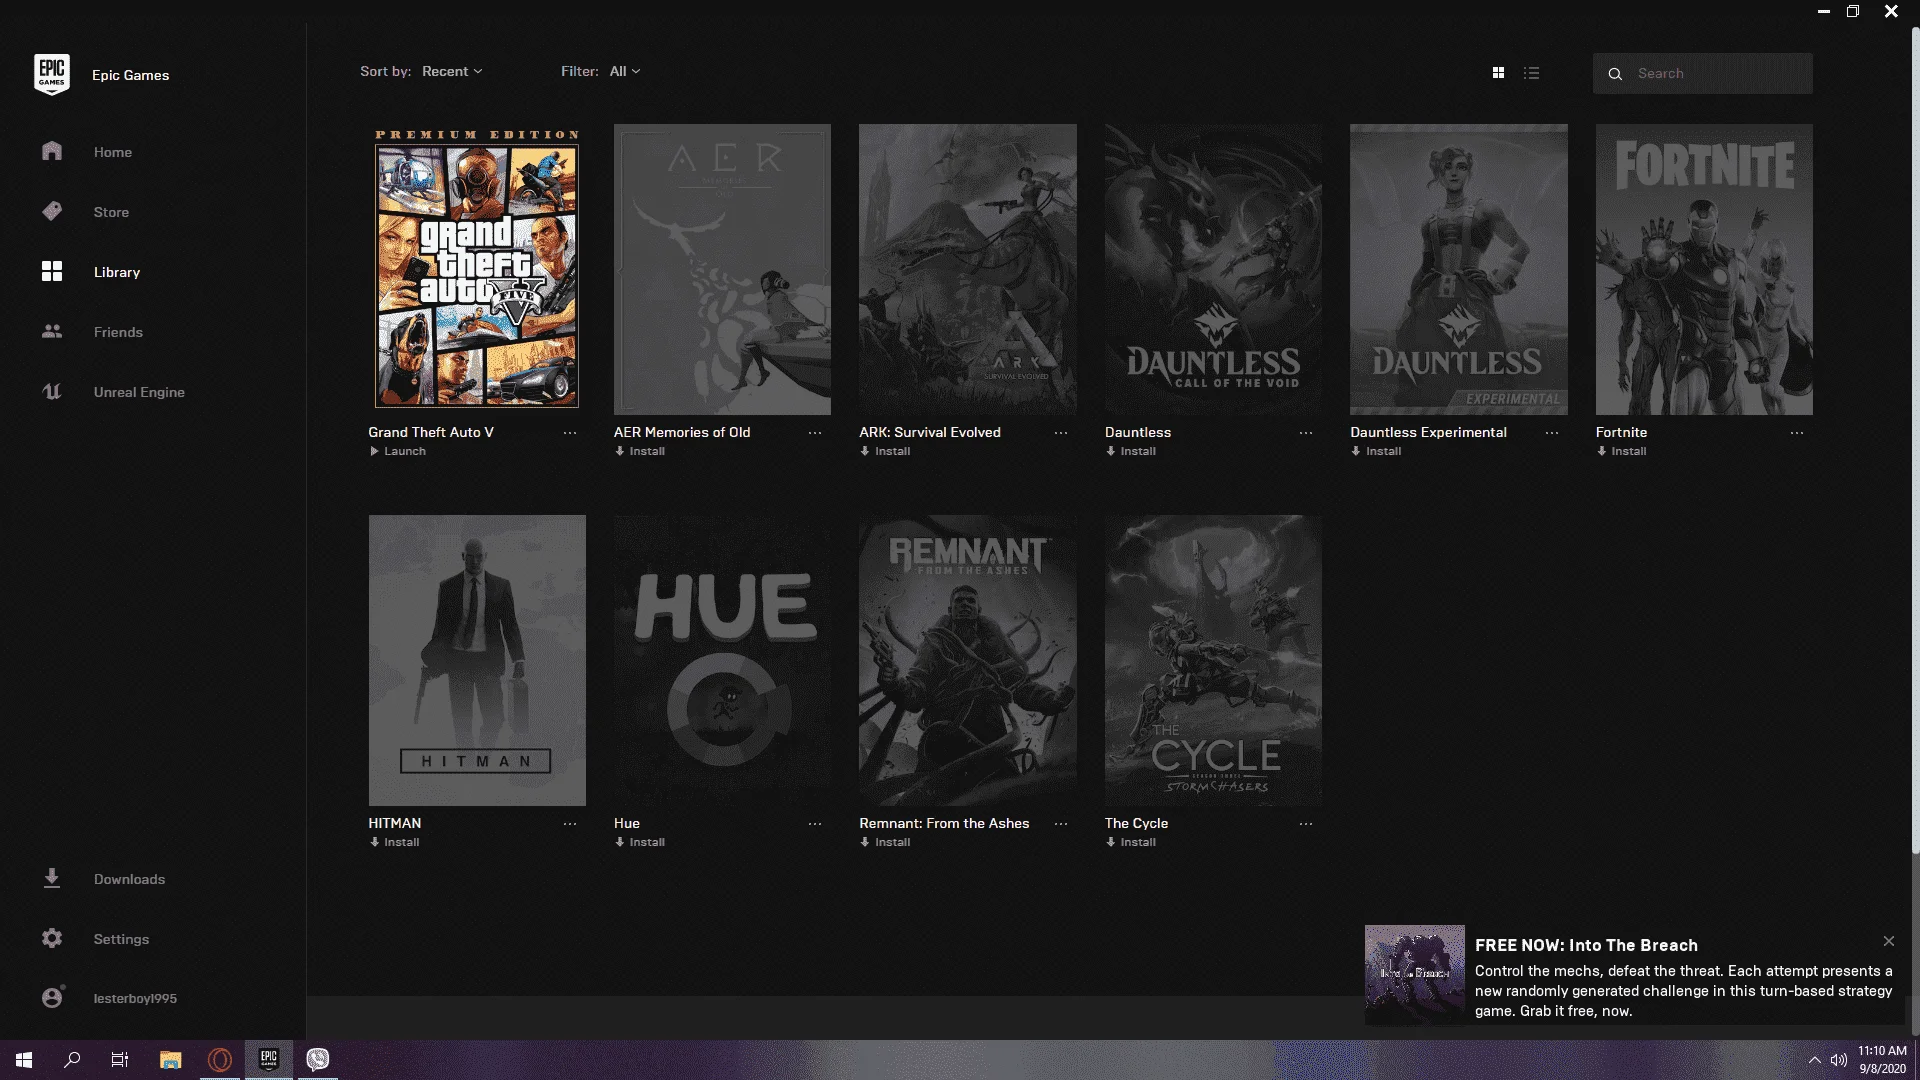Open Windows taskbar search
Screen dimensions: 1920x1080
click(x=72, y=1060)
